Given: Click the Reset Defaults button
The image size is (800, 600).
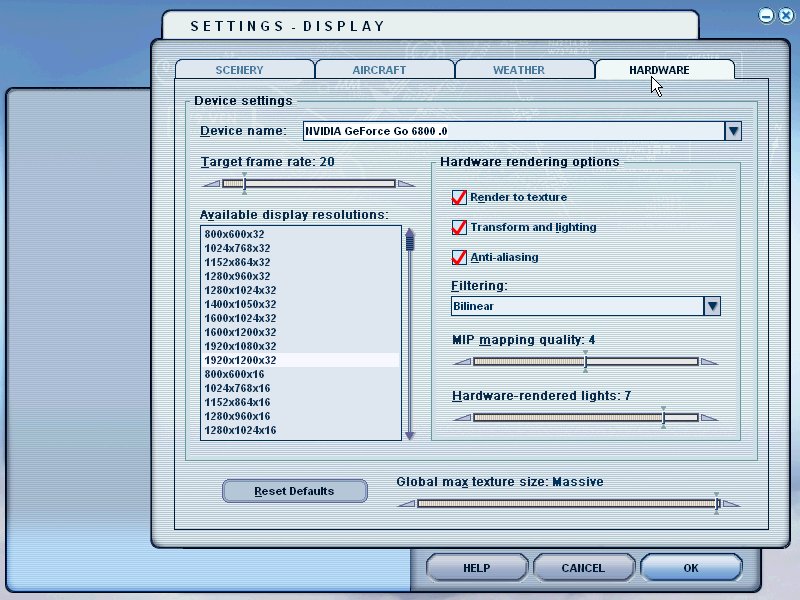Looking at the screenshot, I should (x=294, y=491).
